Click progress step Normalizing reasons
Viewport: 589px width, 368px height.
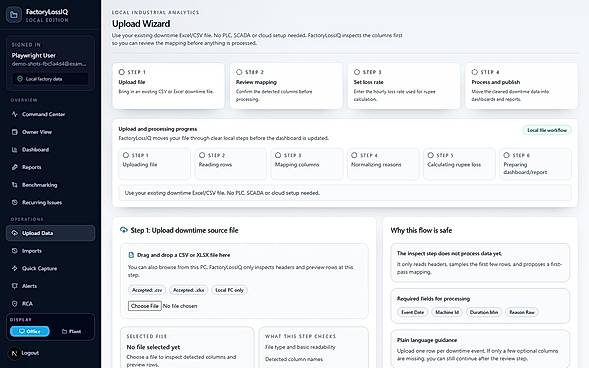383,164
